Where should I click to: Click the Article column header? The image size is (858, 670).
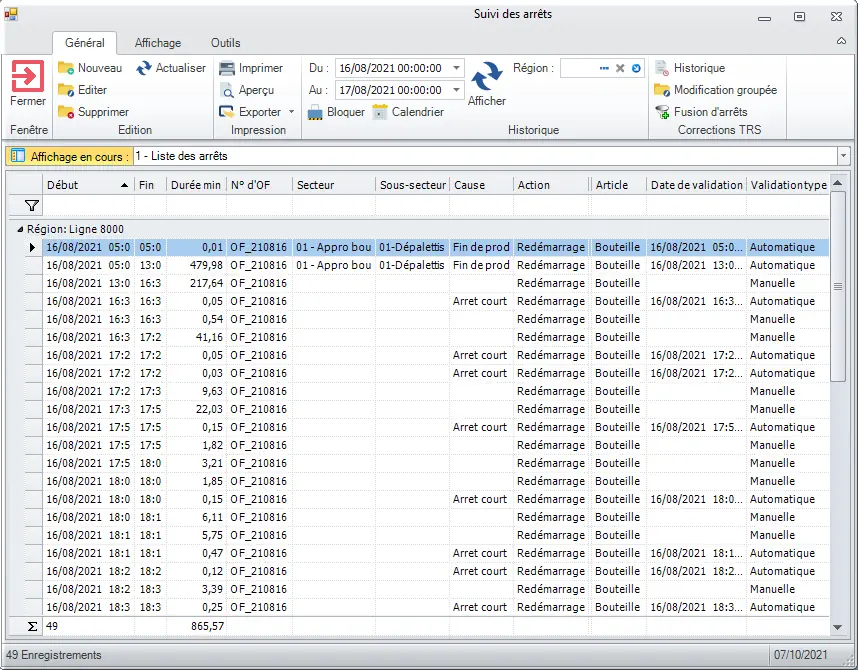tap(618, 185)
